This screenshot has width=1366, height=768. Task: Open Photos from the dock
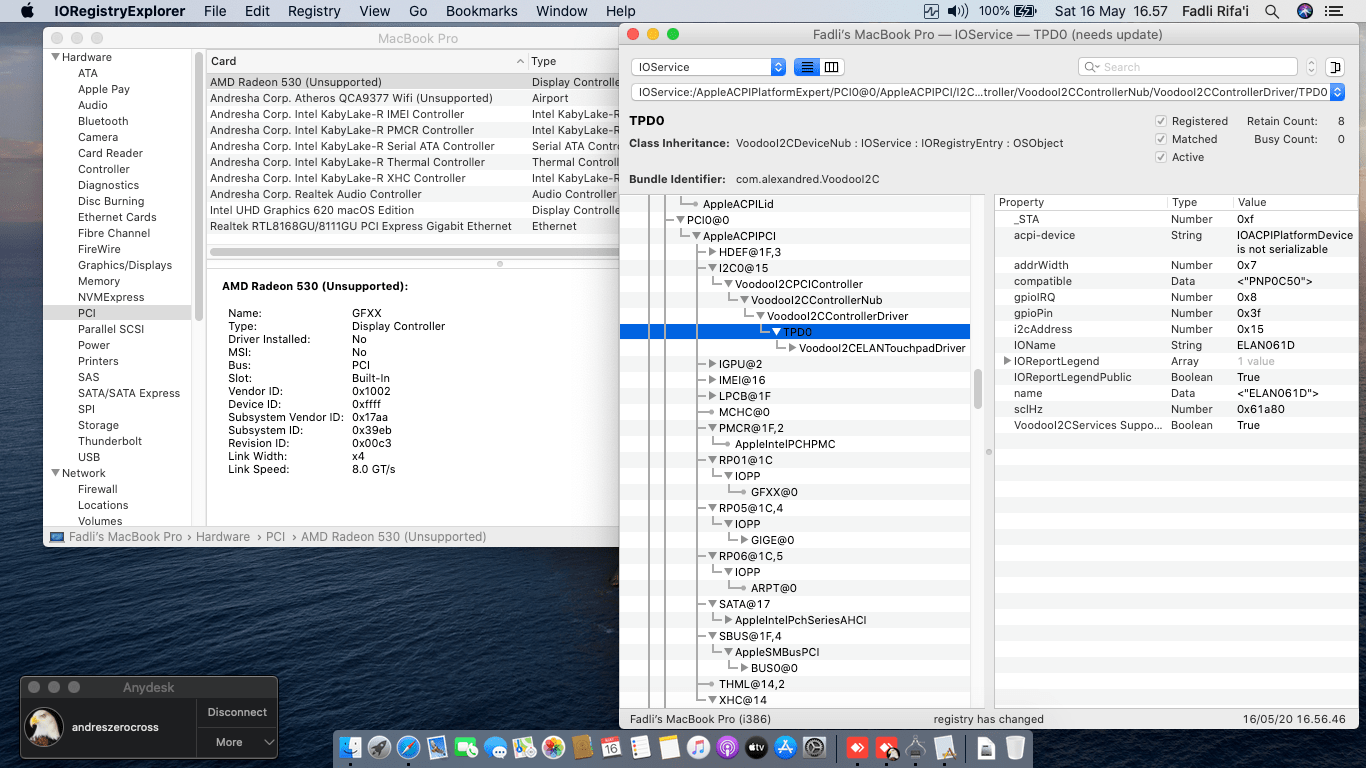coord(553,747)
